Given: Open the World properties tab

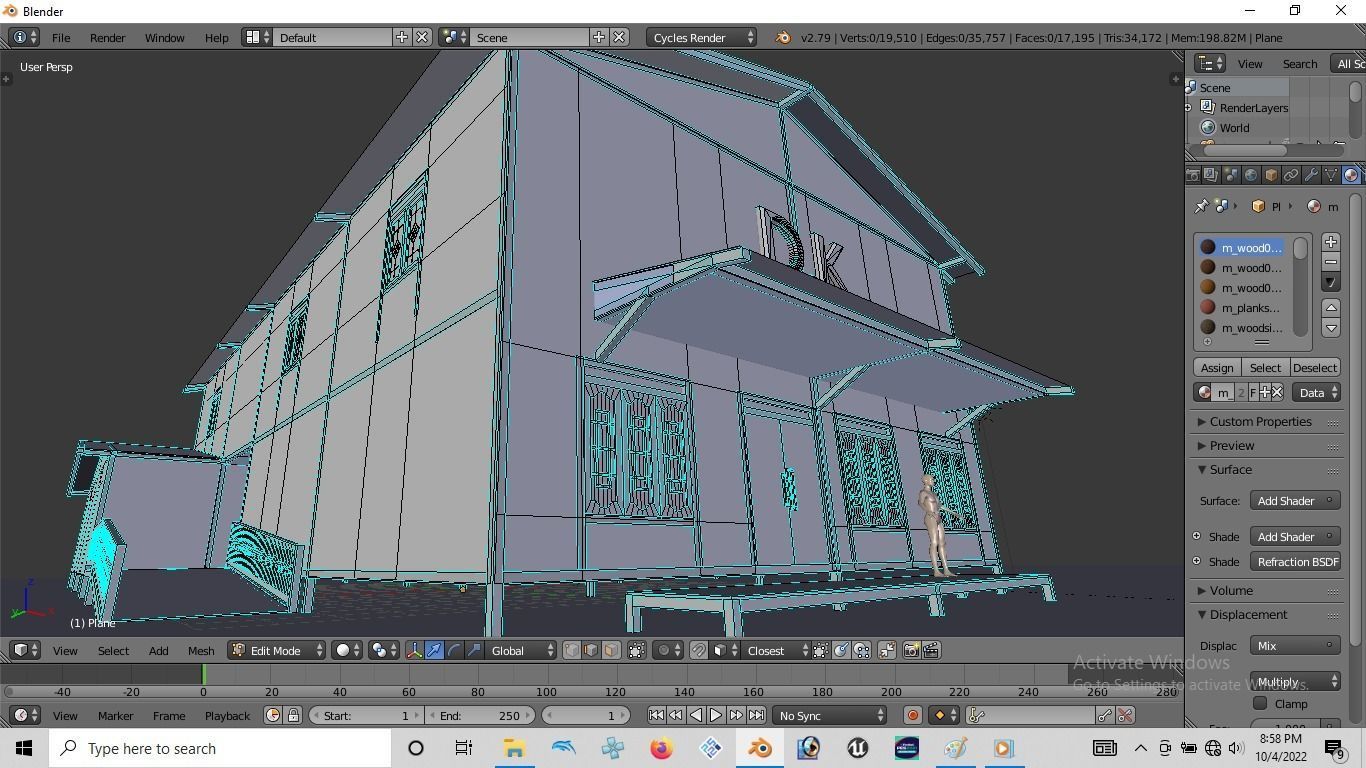Looking at the screenshot, I should 1251,175.
